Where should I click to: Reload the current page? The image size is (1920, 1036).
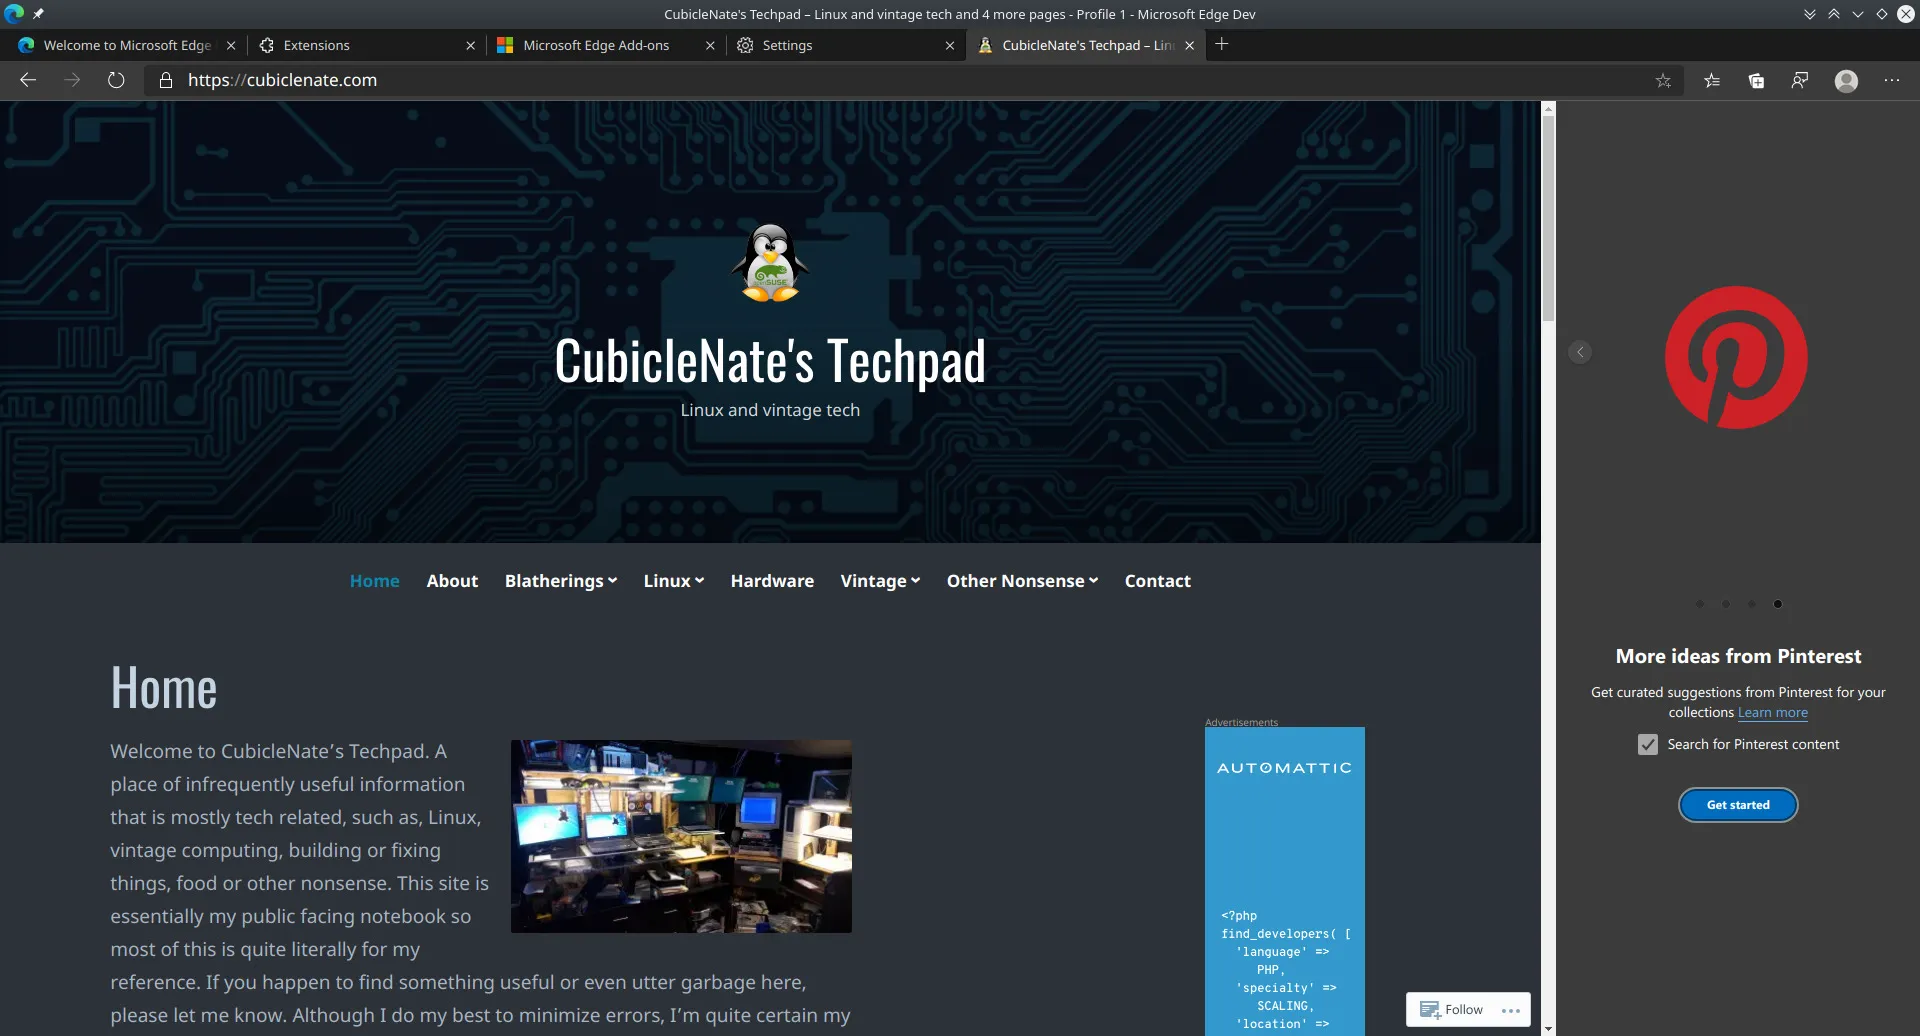[116, 80]
